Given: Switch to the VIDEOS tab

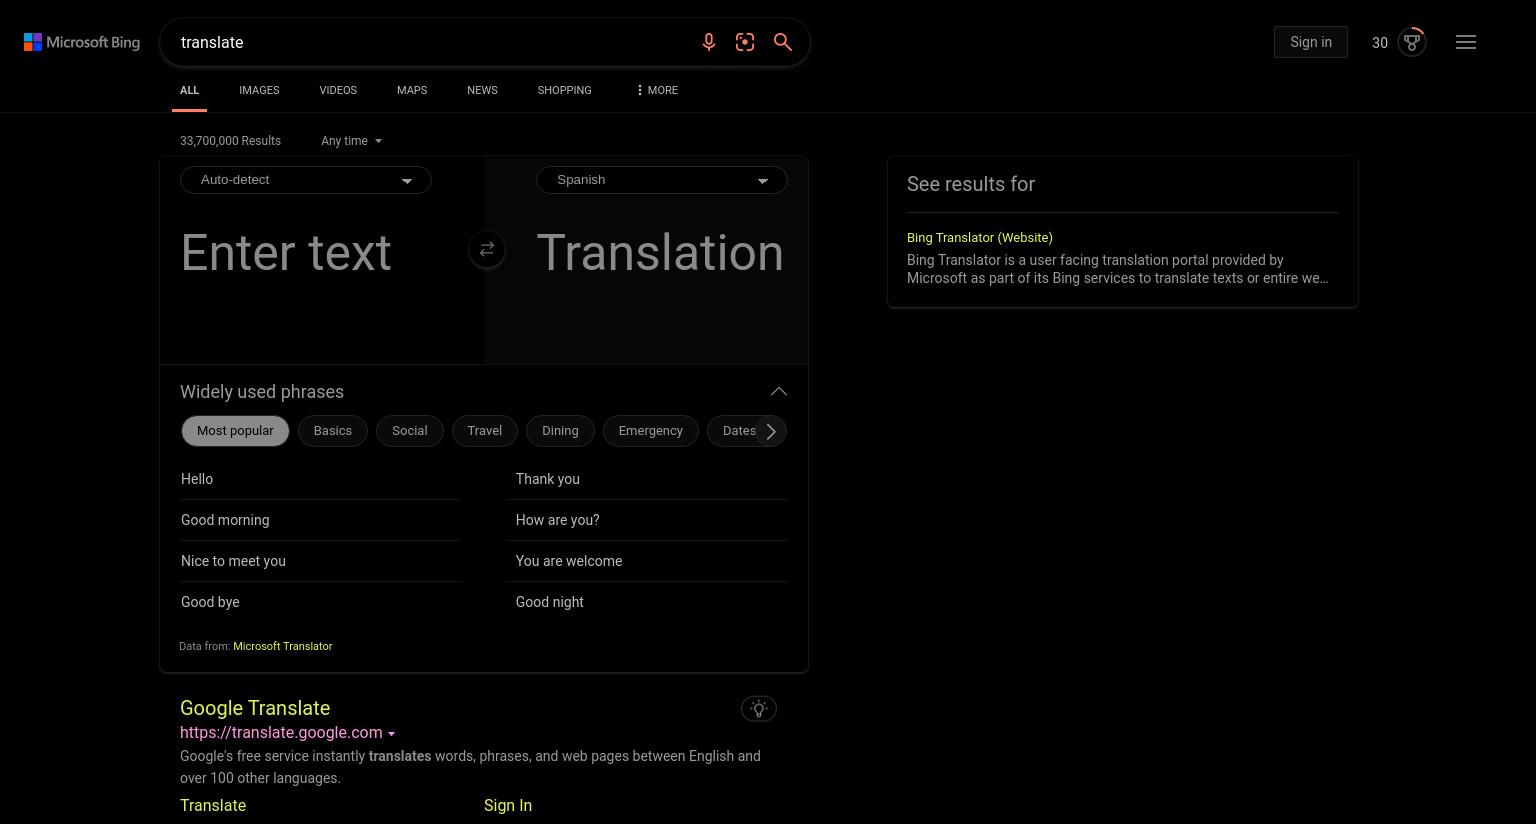Looking at the screenshot, I should pos(338,90).
